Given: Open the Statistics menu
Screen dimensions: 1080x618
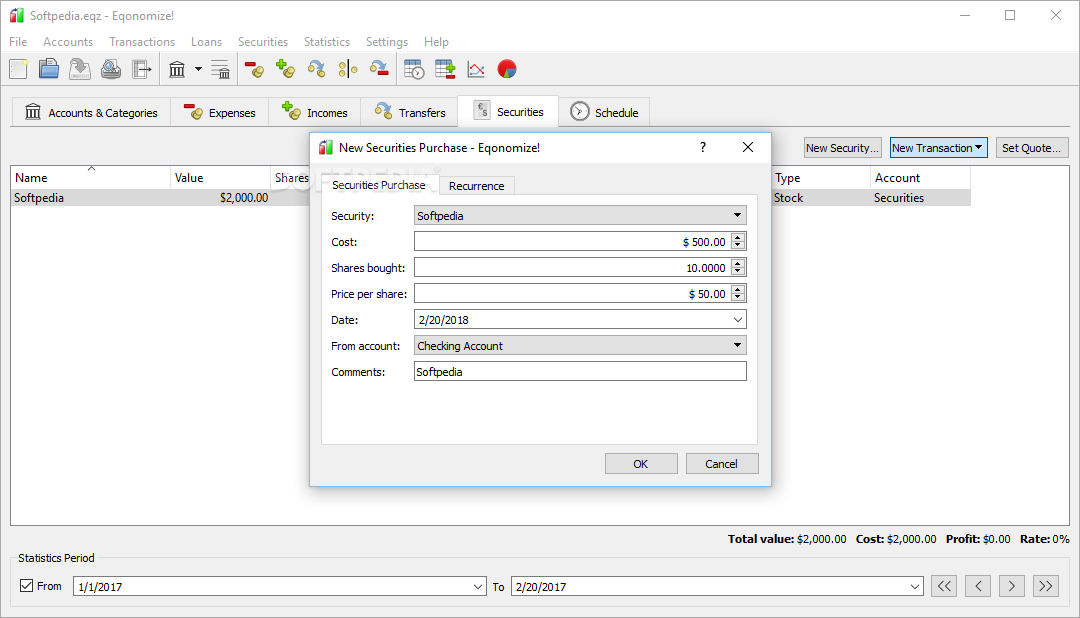Looking at the screenshot, I should (327, 42).
